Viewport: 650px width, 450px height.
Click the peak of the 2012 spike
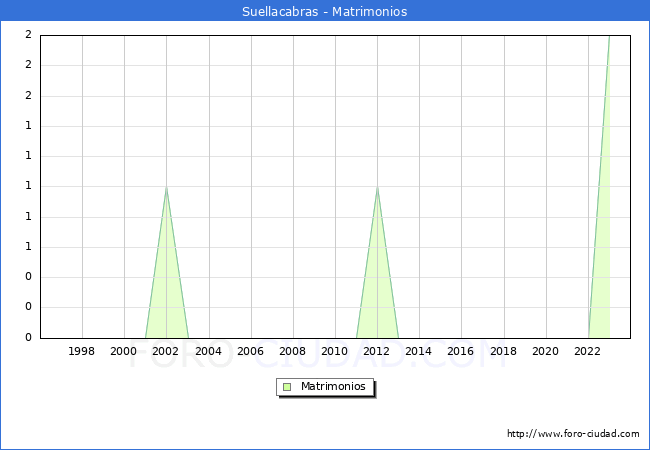(377, 187)
